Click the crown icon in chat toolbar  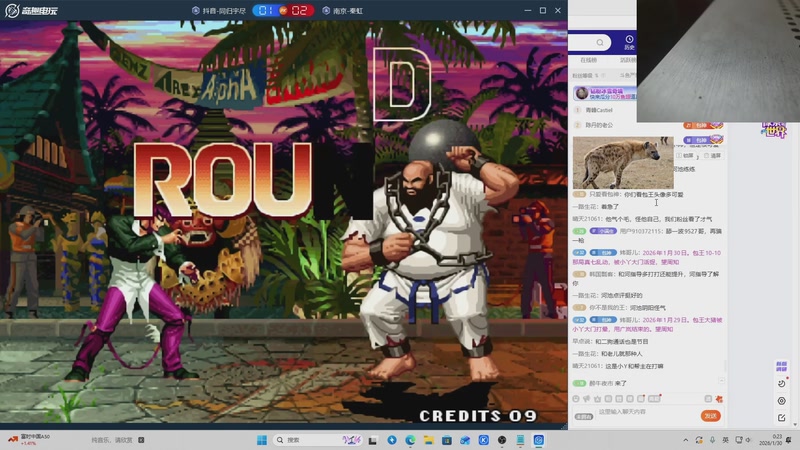(x=597, y=399)
